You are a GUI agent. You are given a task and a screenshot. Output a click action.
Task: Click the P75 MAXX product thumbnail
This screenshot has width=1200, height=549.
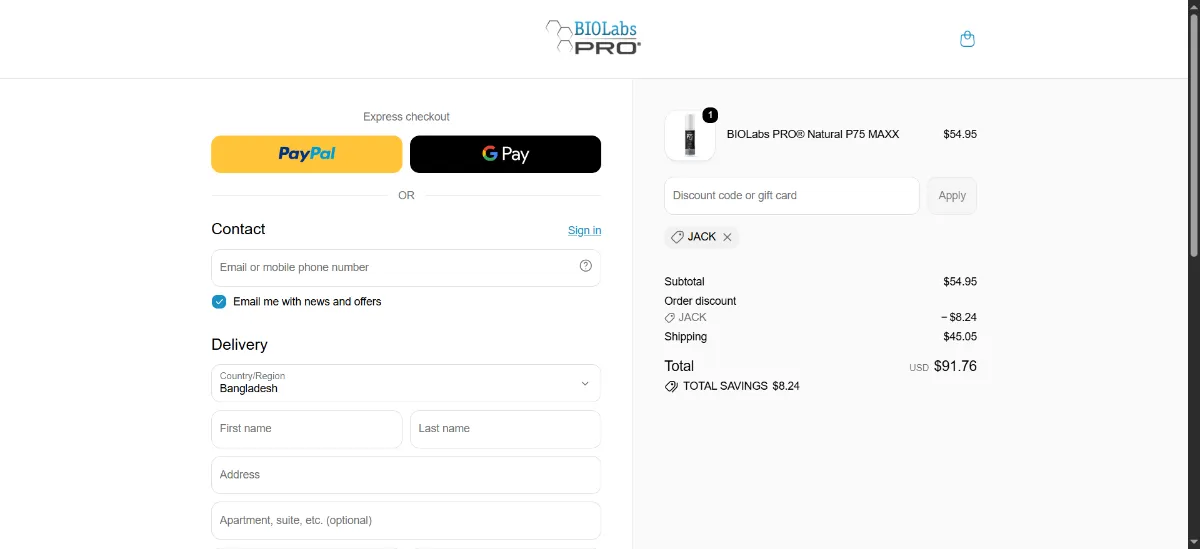[690, 136]
